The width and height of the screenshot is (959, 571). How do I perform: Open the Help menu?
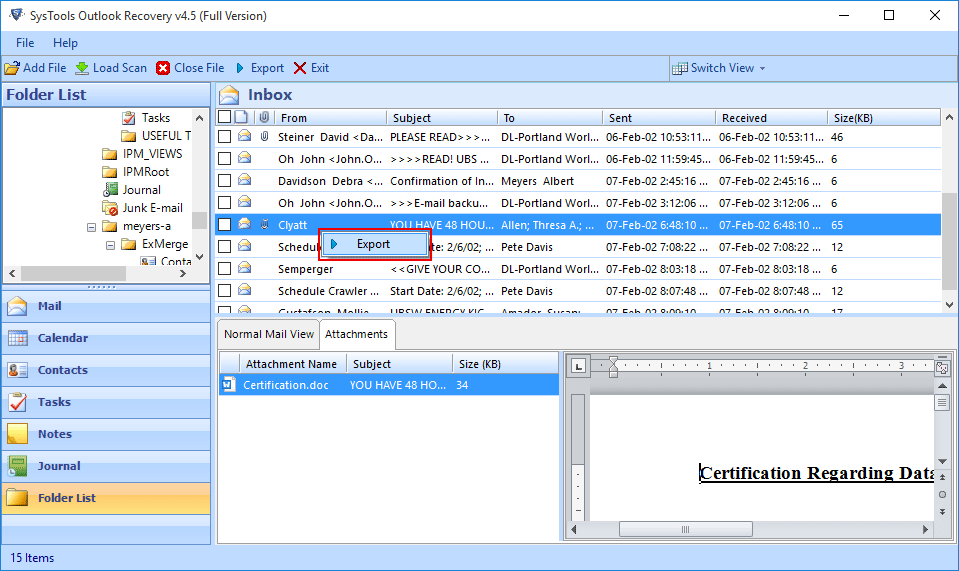coord(65,43)
